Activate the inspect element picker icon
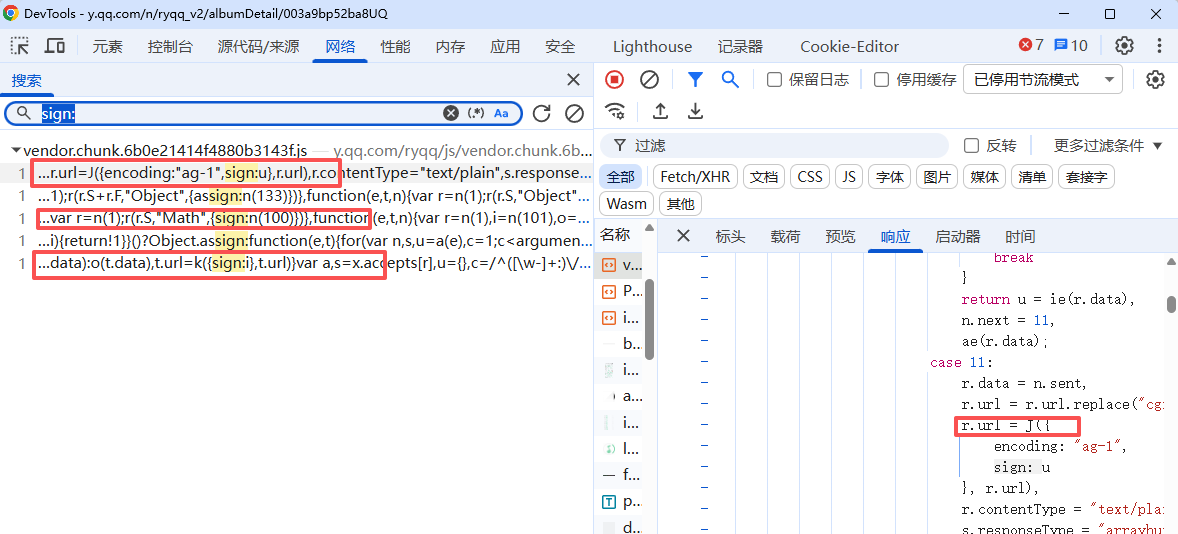This screenshot has width=1178, height=534. (x=20, y=46)
